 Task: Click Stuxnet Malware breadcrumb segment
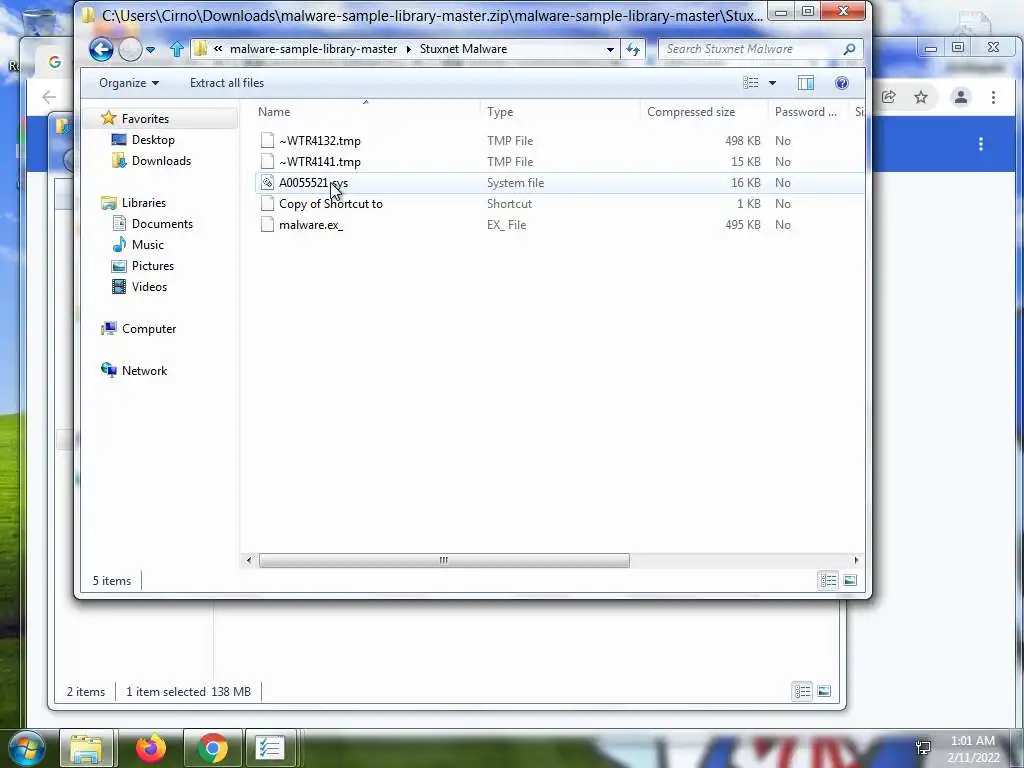click(x=463, y=49)
